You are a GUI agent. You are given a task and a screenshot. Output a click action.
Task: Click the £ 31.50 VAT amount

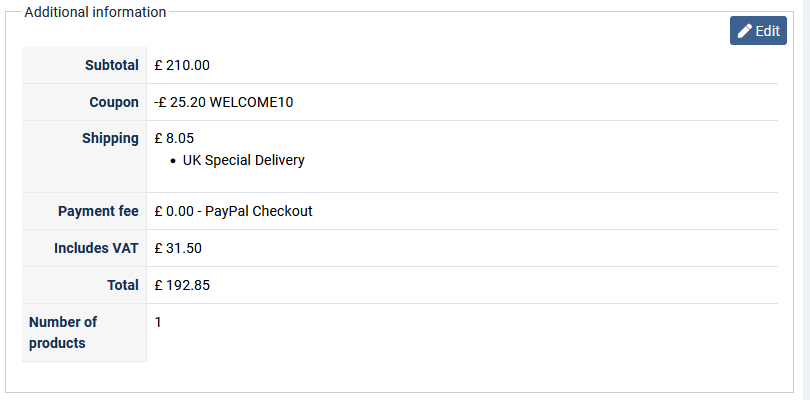(x=178, y=248)
